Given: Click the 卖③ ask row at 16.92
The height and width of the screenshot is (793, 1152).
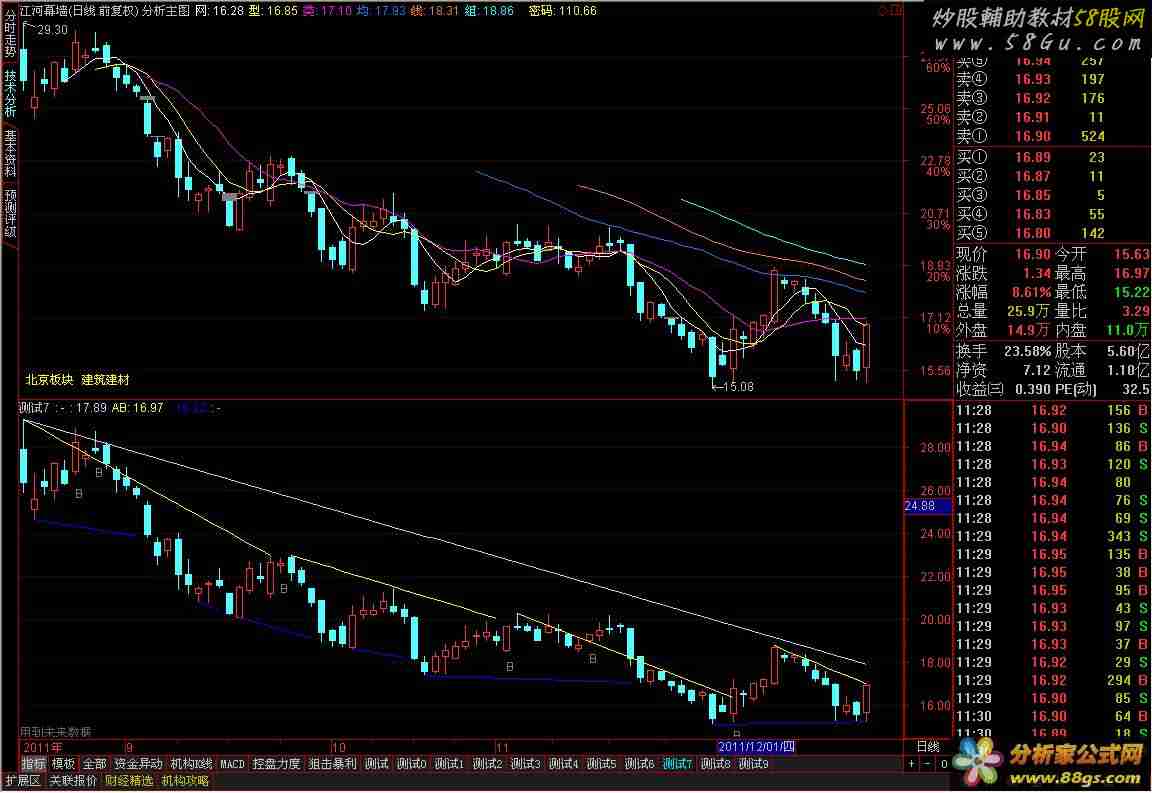Looking at the screenshot, I should tap(1051, 98).
